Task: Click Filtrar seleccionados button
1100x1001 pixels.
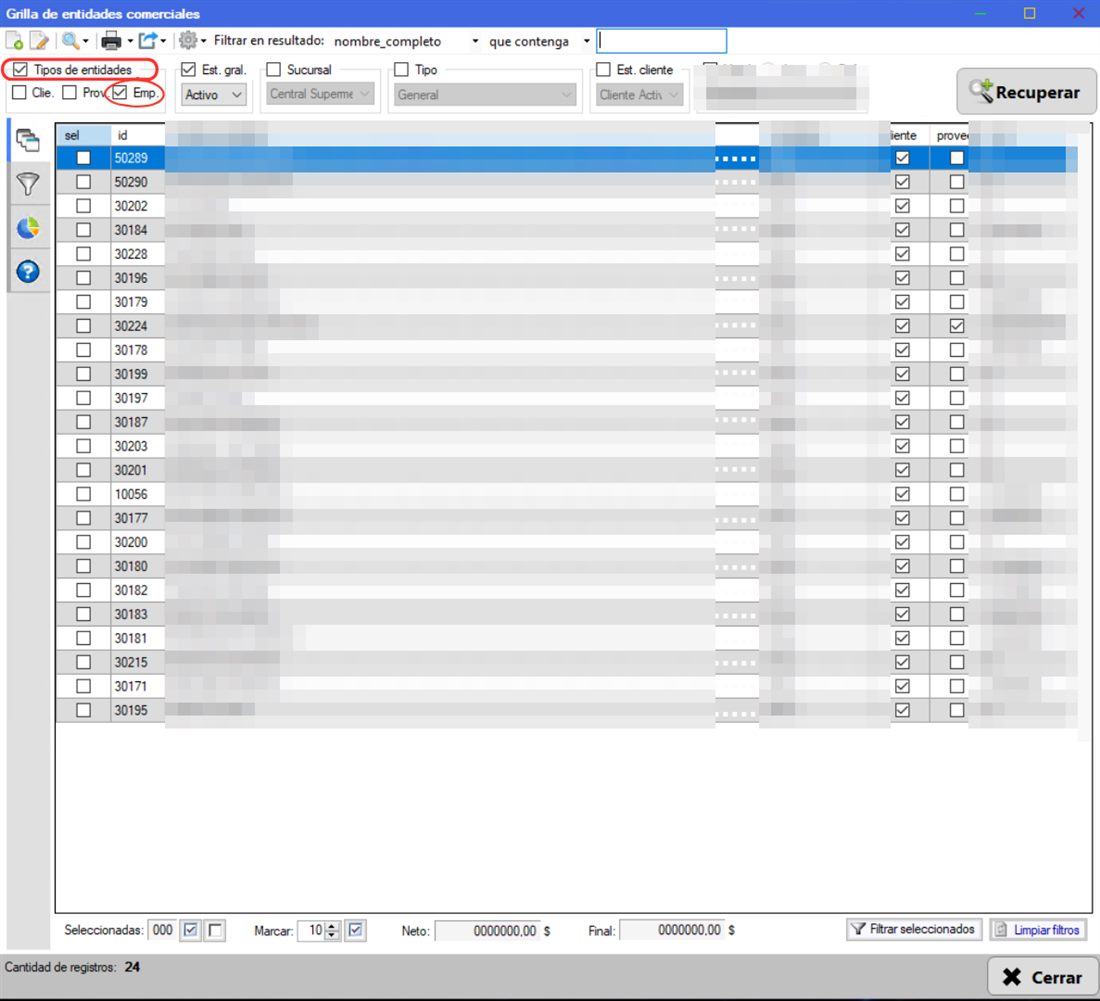Action: [x=913, y=929]
